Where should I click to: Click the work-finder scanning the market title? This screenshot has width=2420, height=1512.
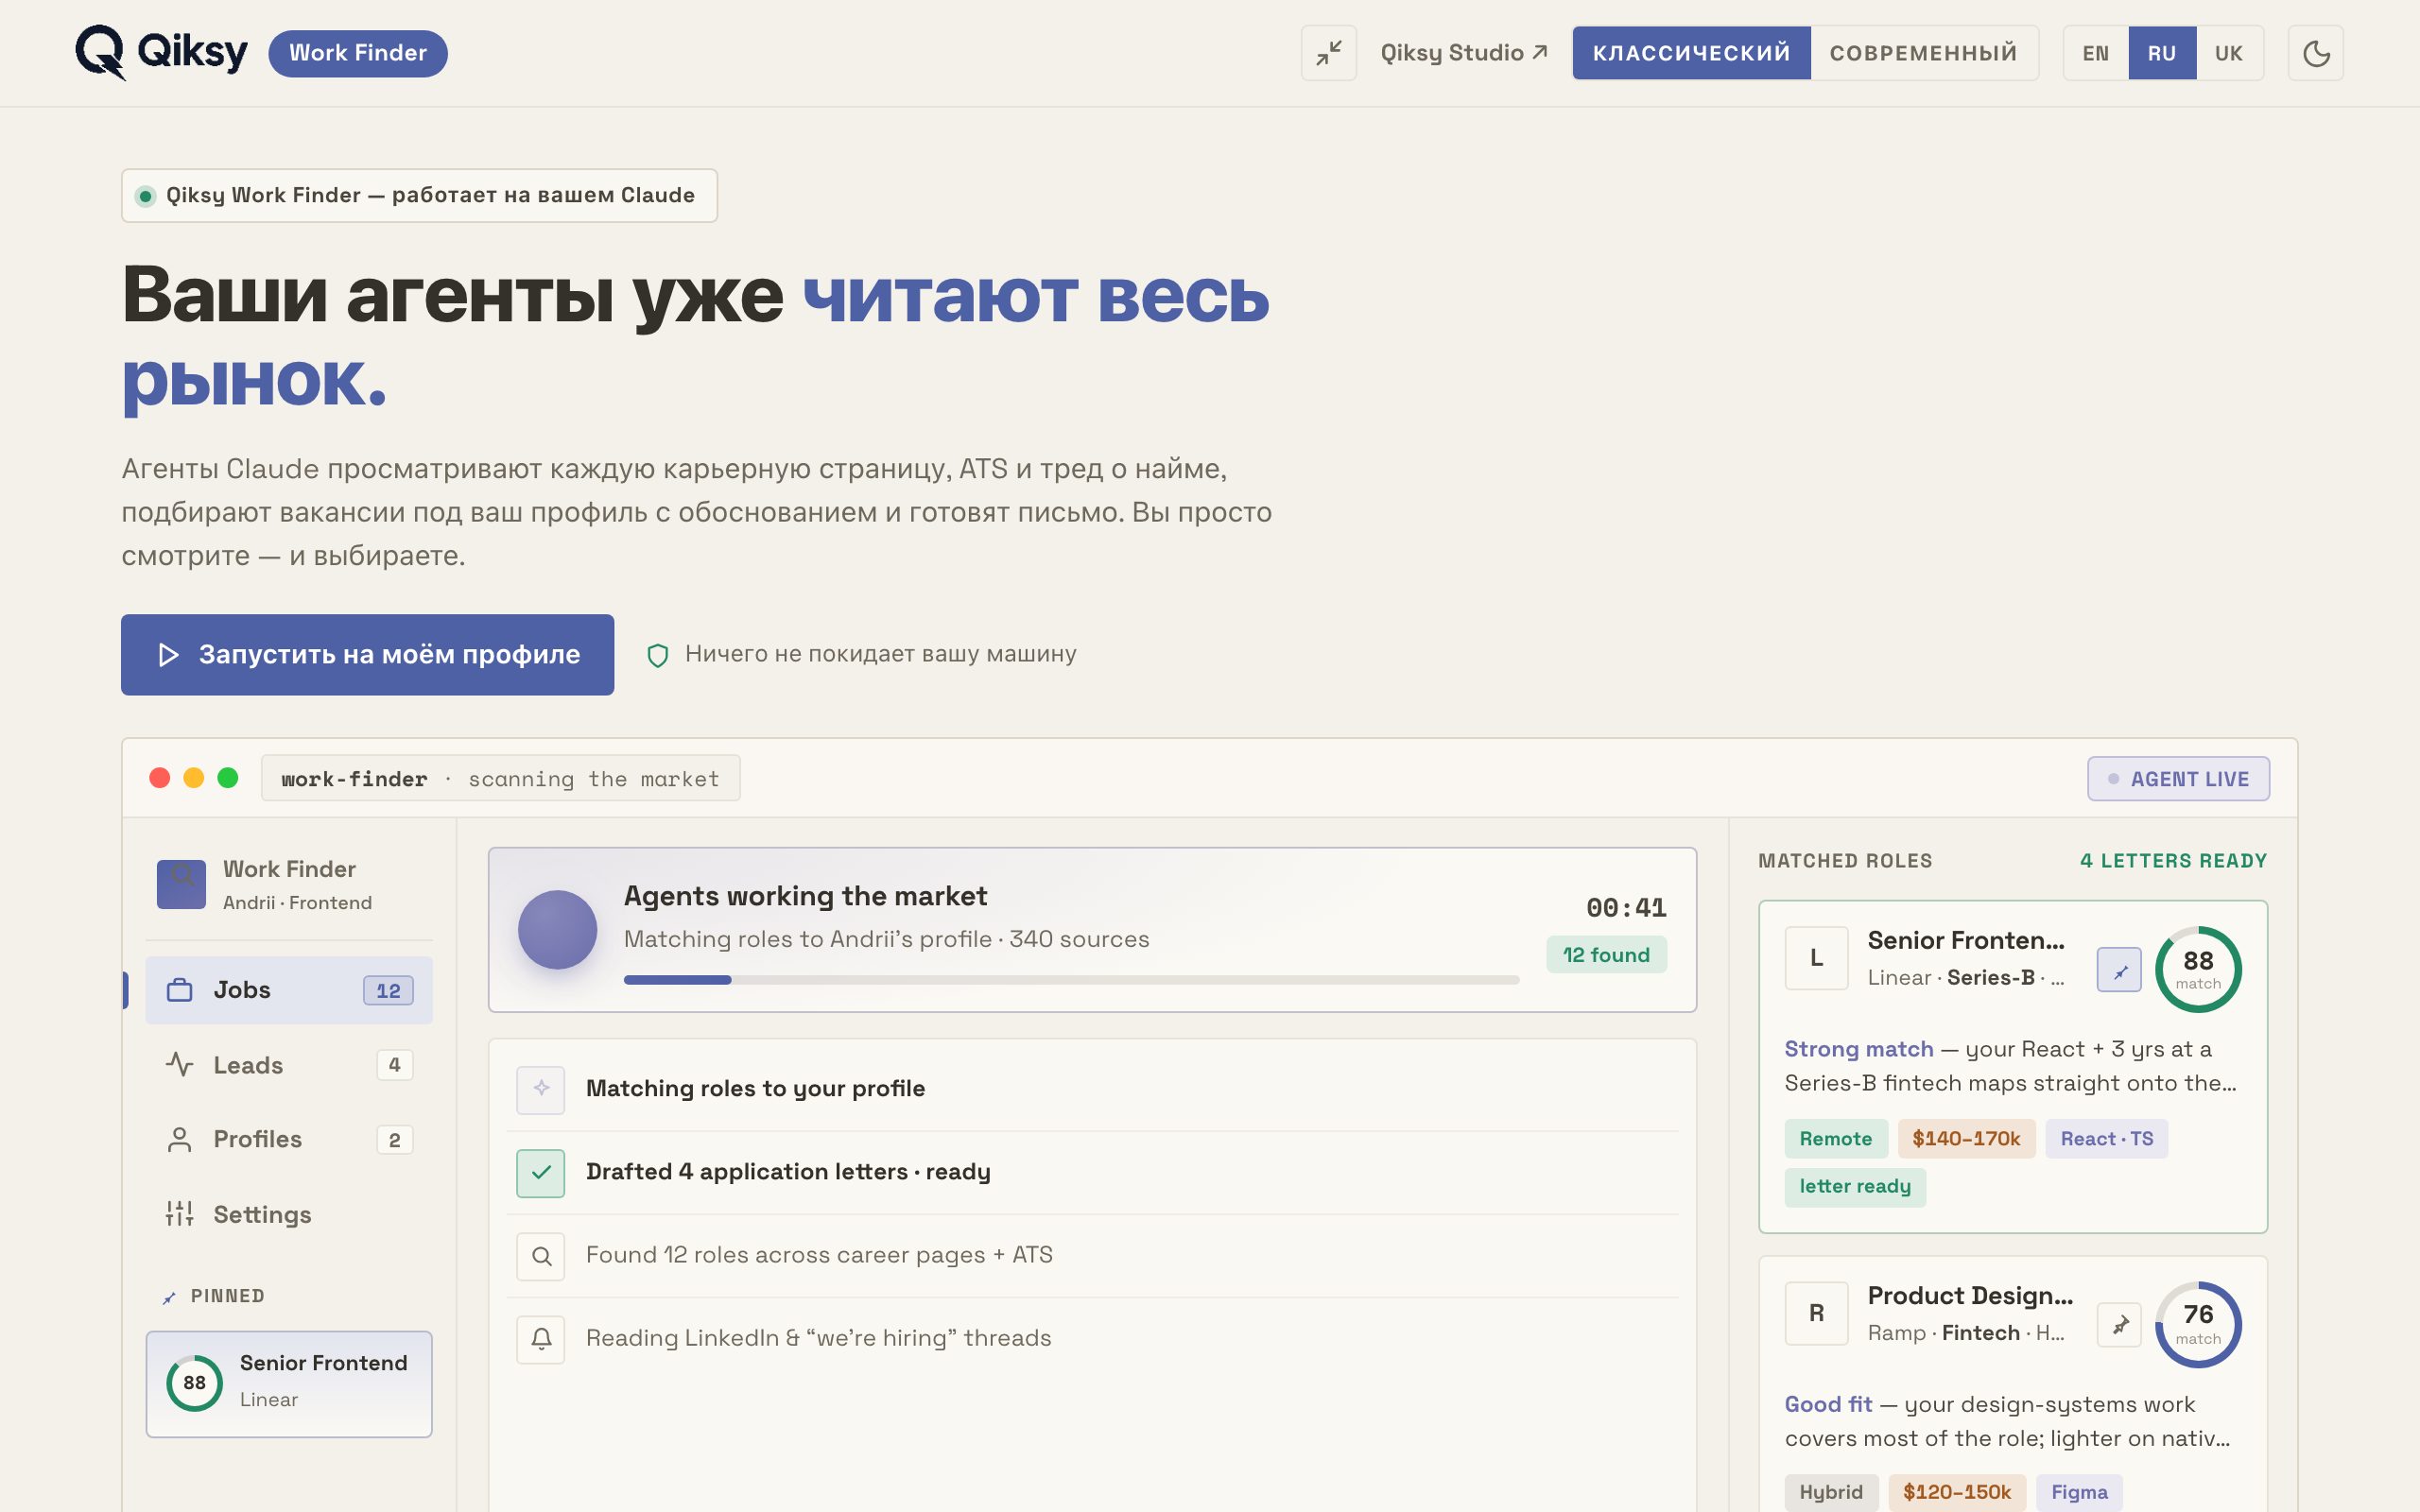pyautogui.click(x=500, y=779)
